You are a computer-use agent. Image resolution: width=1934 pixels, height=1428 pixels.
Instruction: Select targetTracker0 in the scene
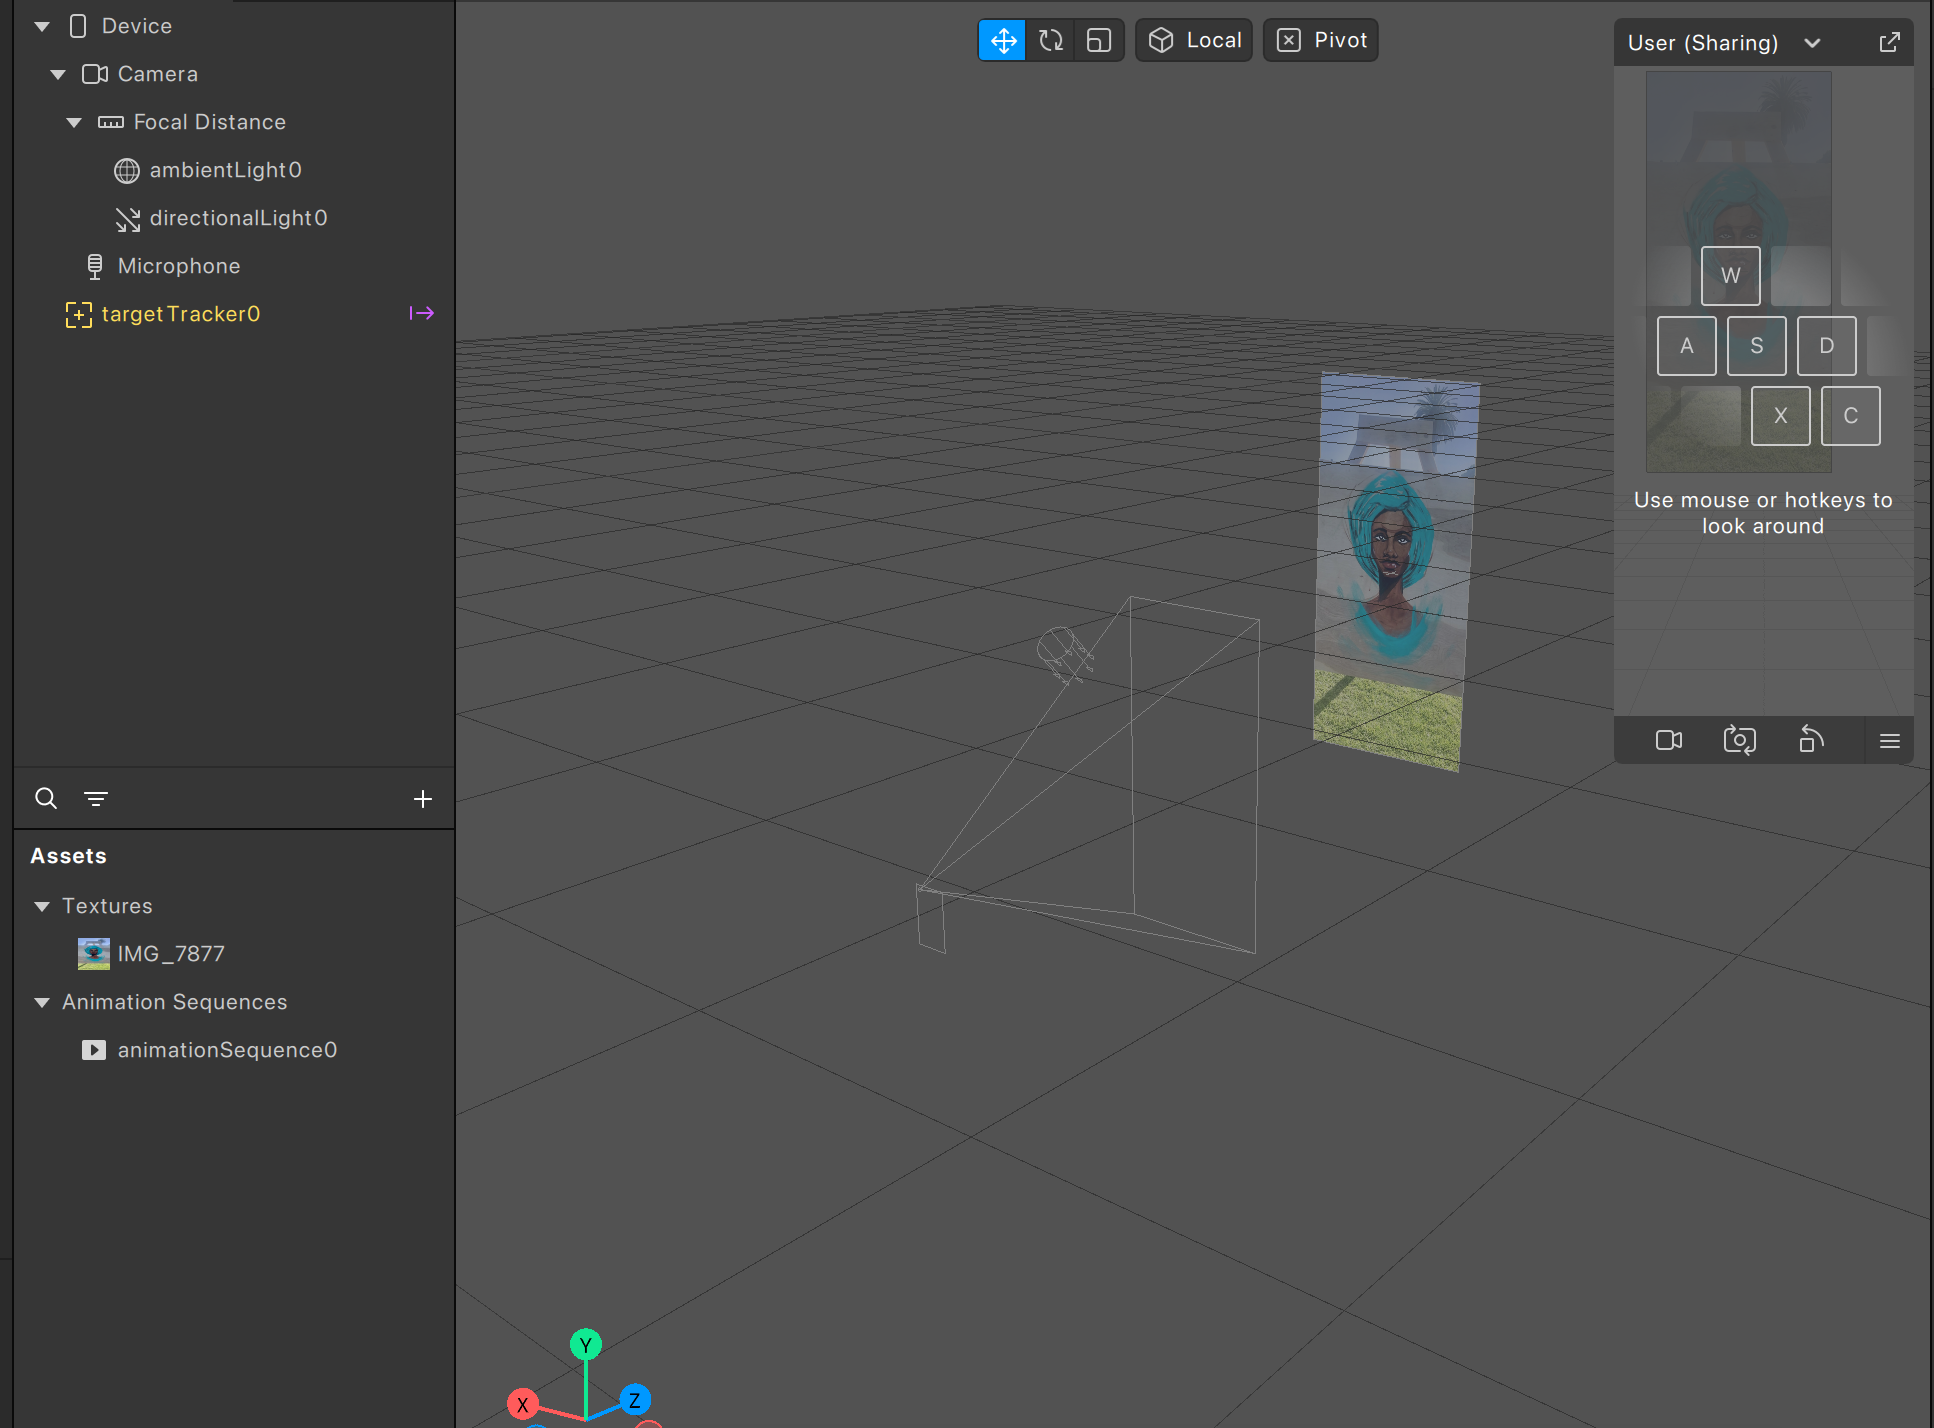point(181,315)
